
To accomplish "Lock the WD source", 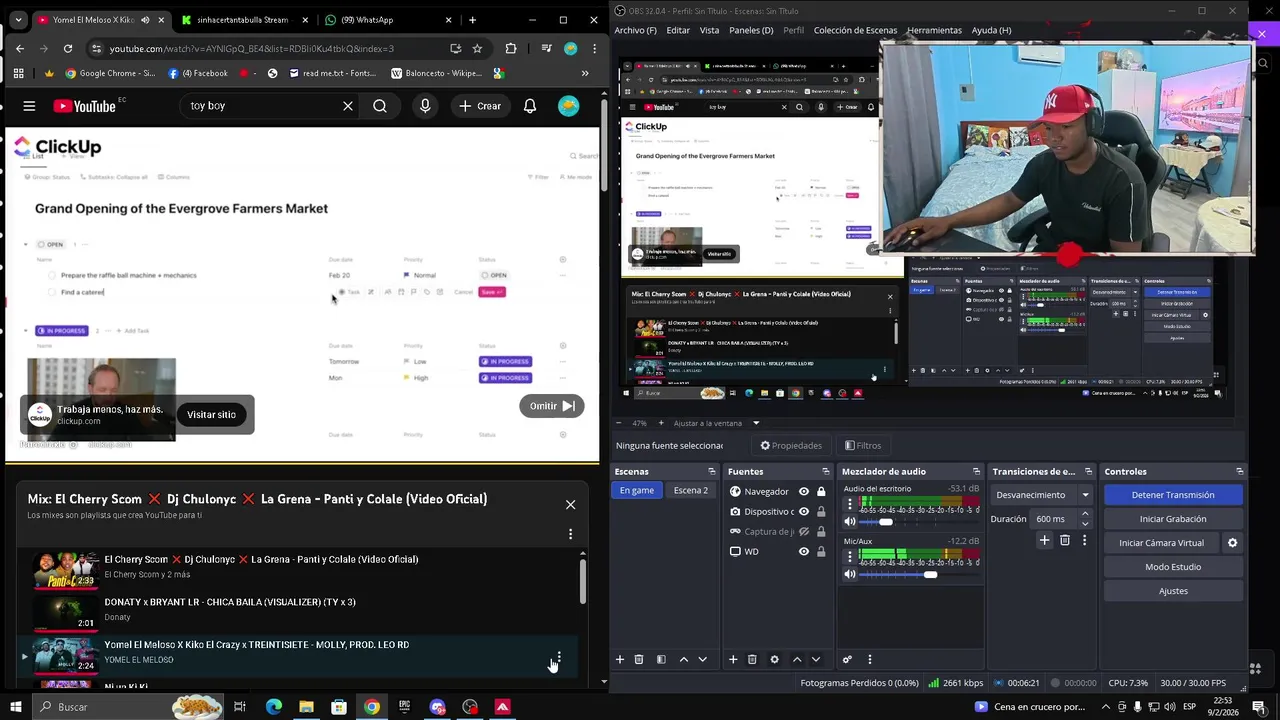I will 821,552.
